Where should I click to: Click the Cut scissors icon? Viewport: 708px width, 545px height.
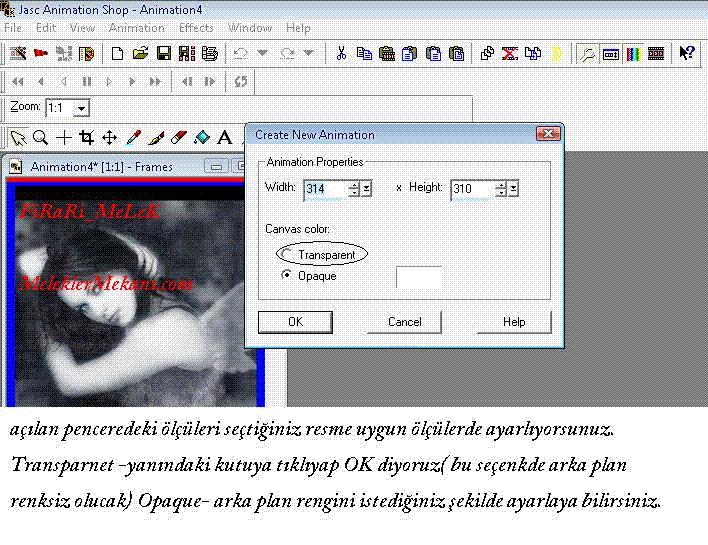pos(341,53)
